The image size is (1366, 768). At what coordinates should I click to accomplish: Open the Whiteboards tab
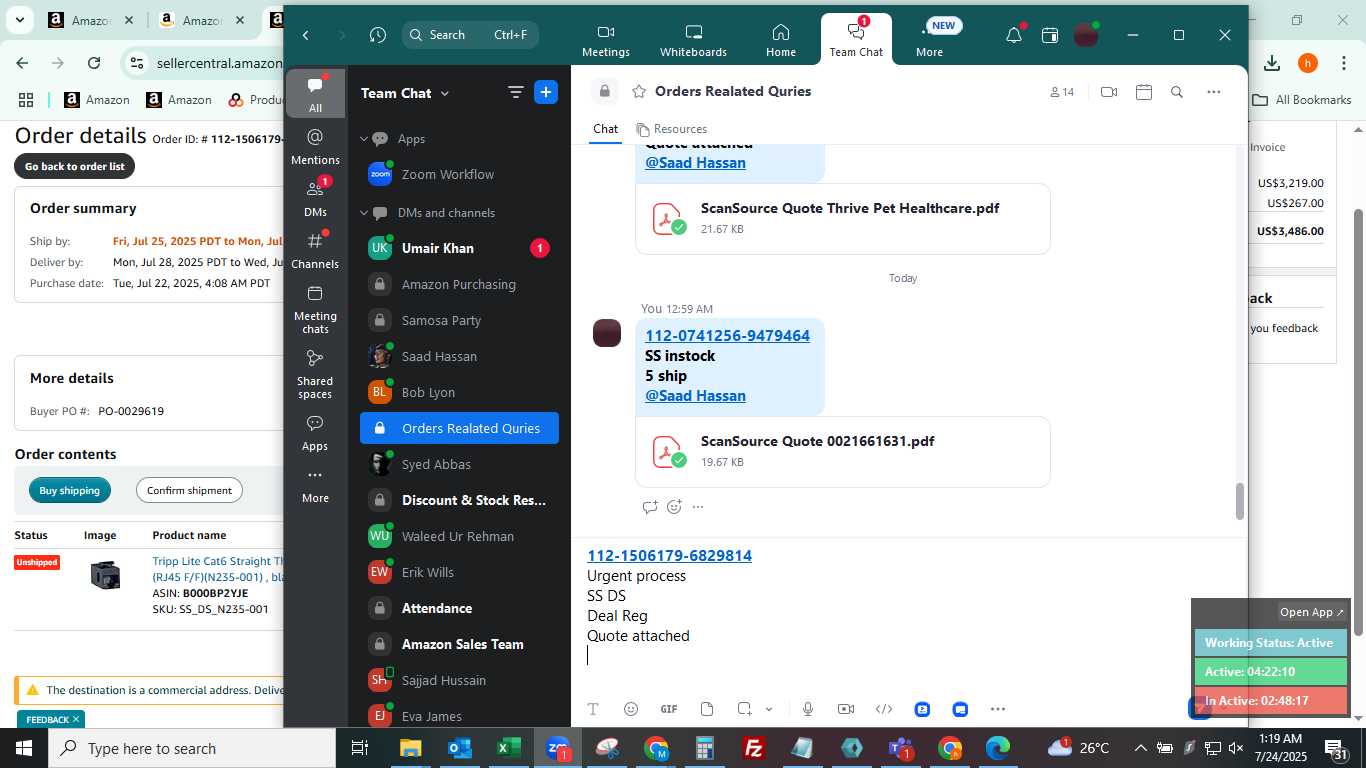pos(693,40)
